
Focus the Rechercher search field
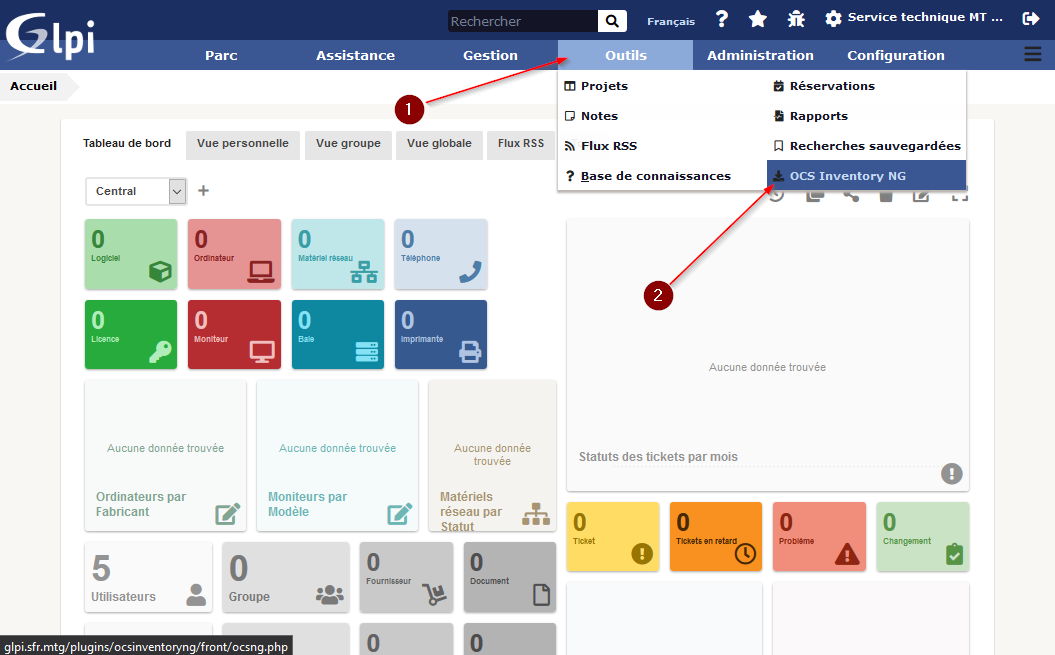[x=521, y=21]
